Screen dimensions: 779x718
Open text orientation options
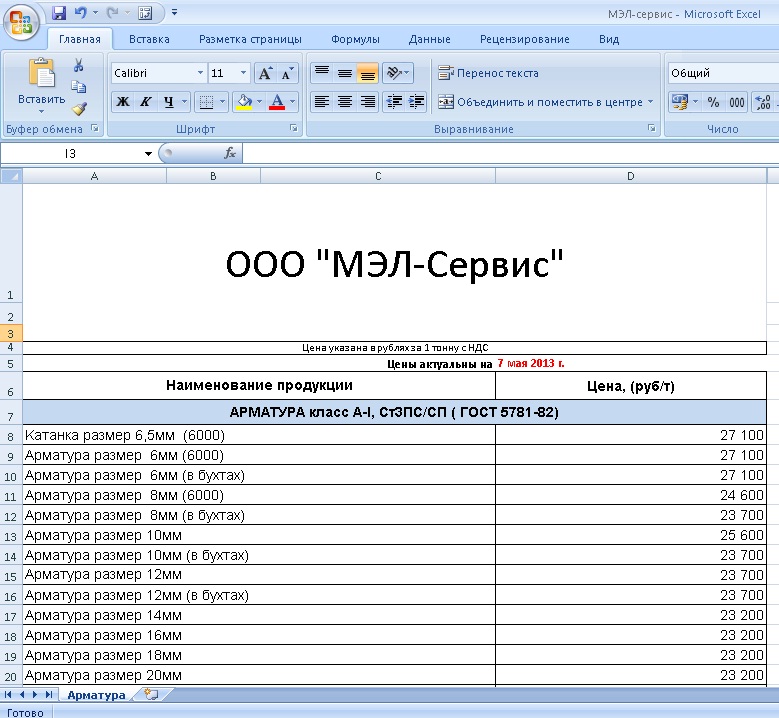(x=397, y=73)
